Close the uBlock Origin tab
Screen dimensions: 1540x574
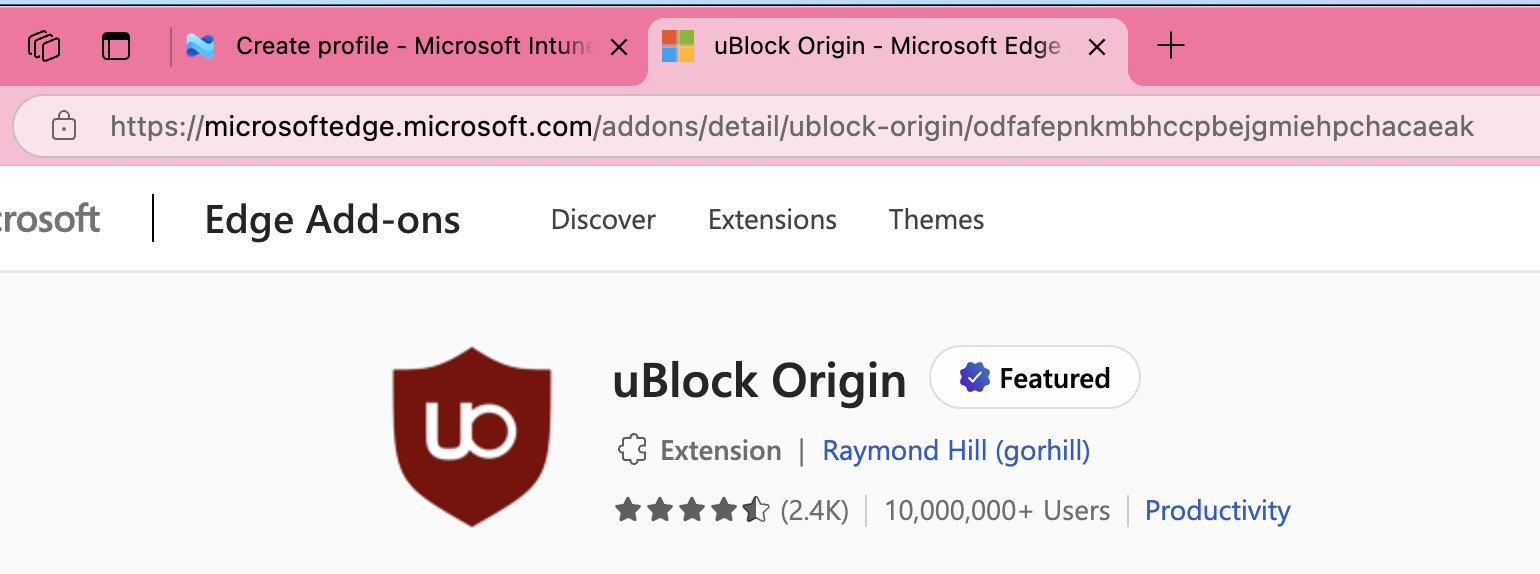1097,47
